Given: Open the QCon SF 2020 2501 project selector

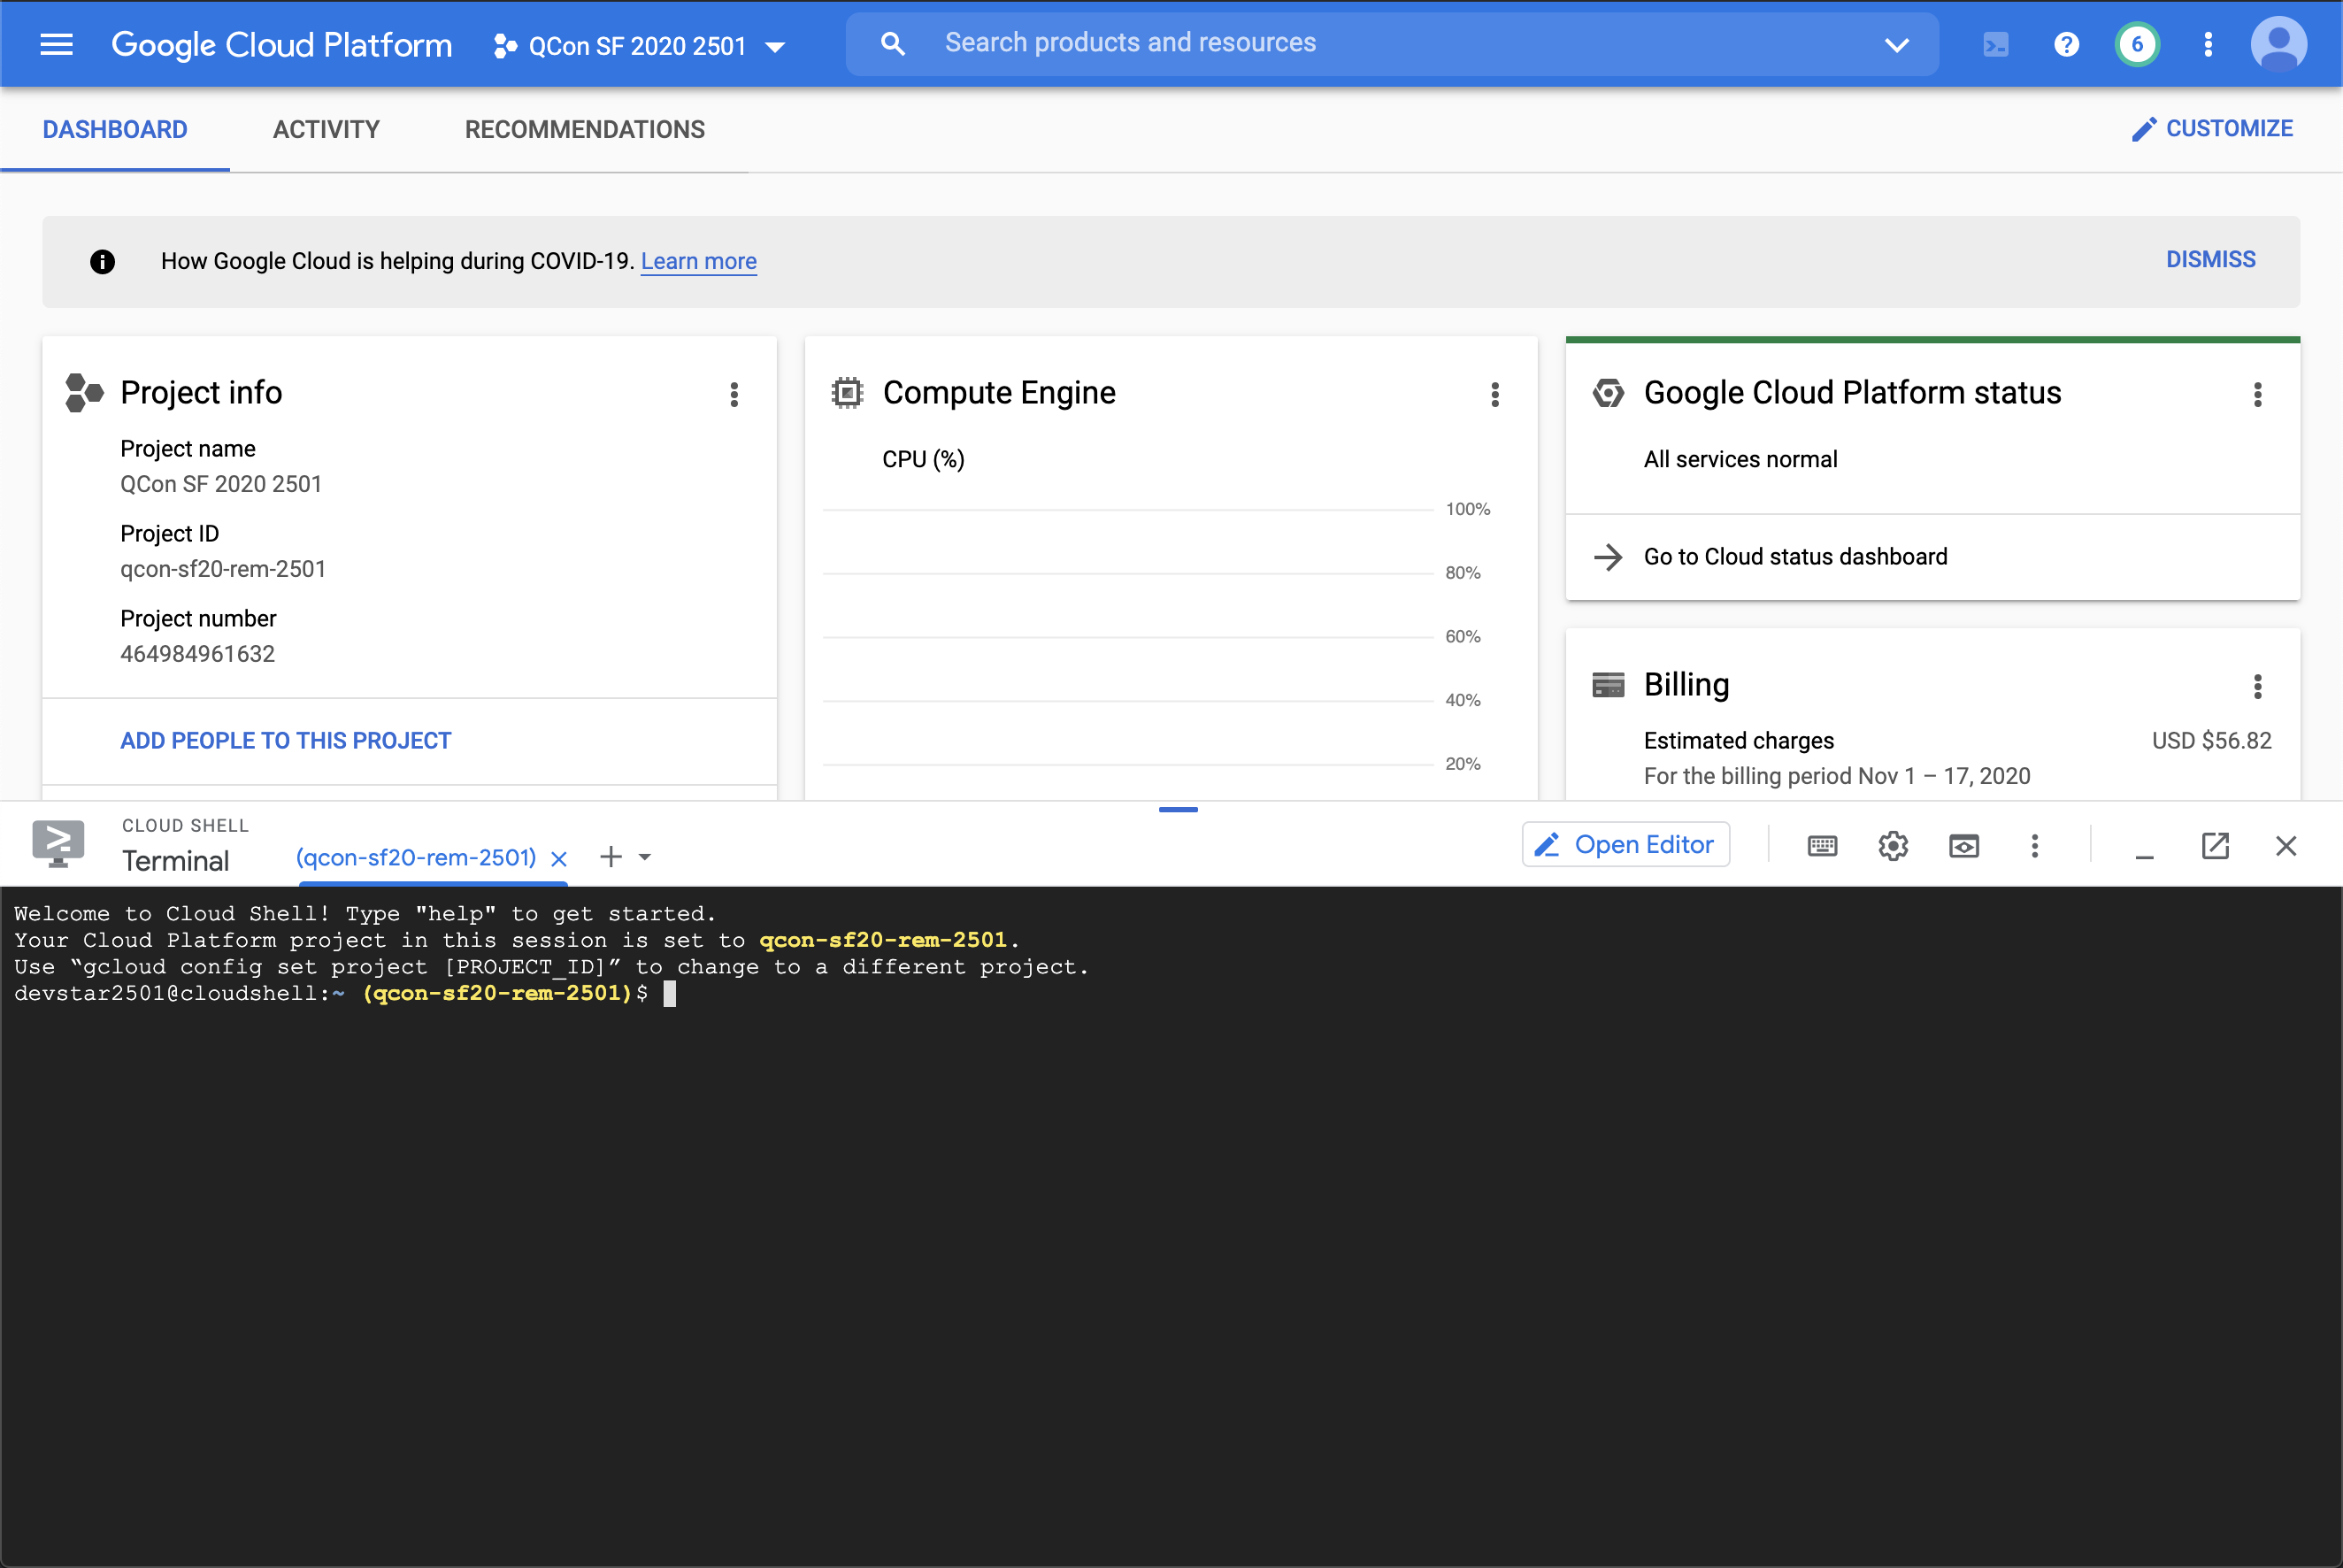Looking at the screenshot, I should point(639,46).
